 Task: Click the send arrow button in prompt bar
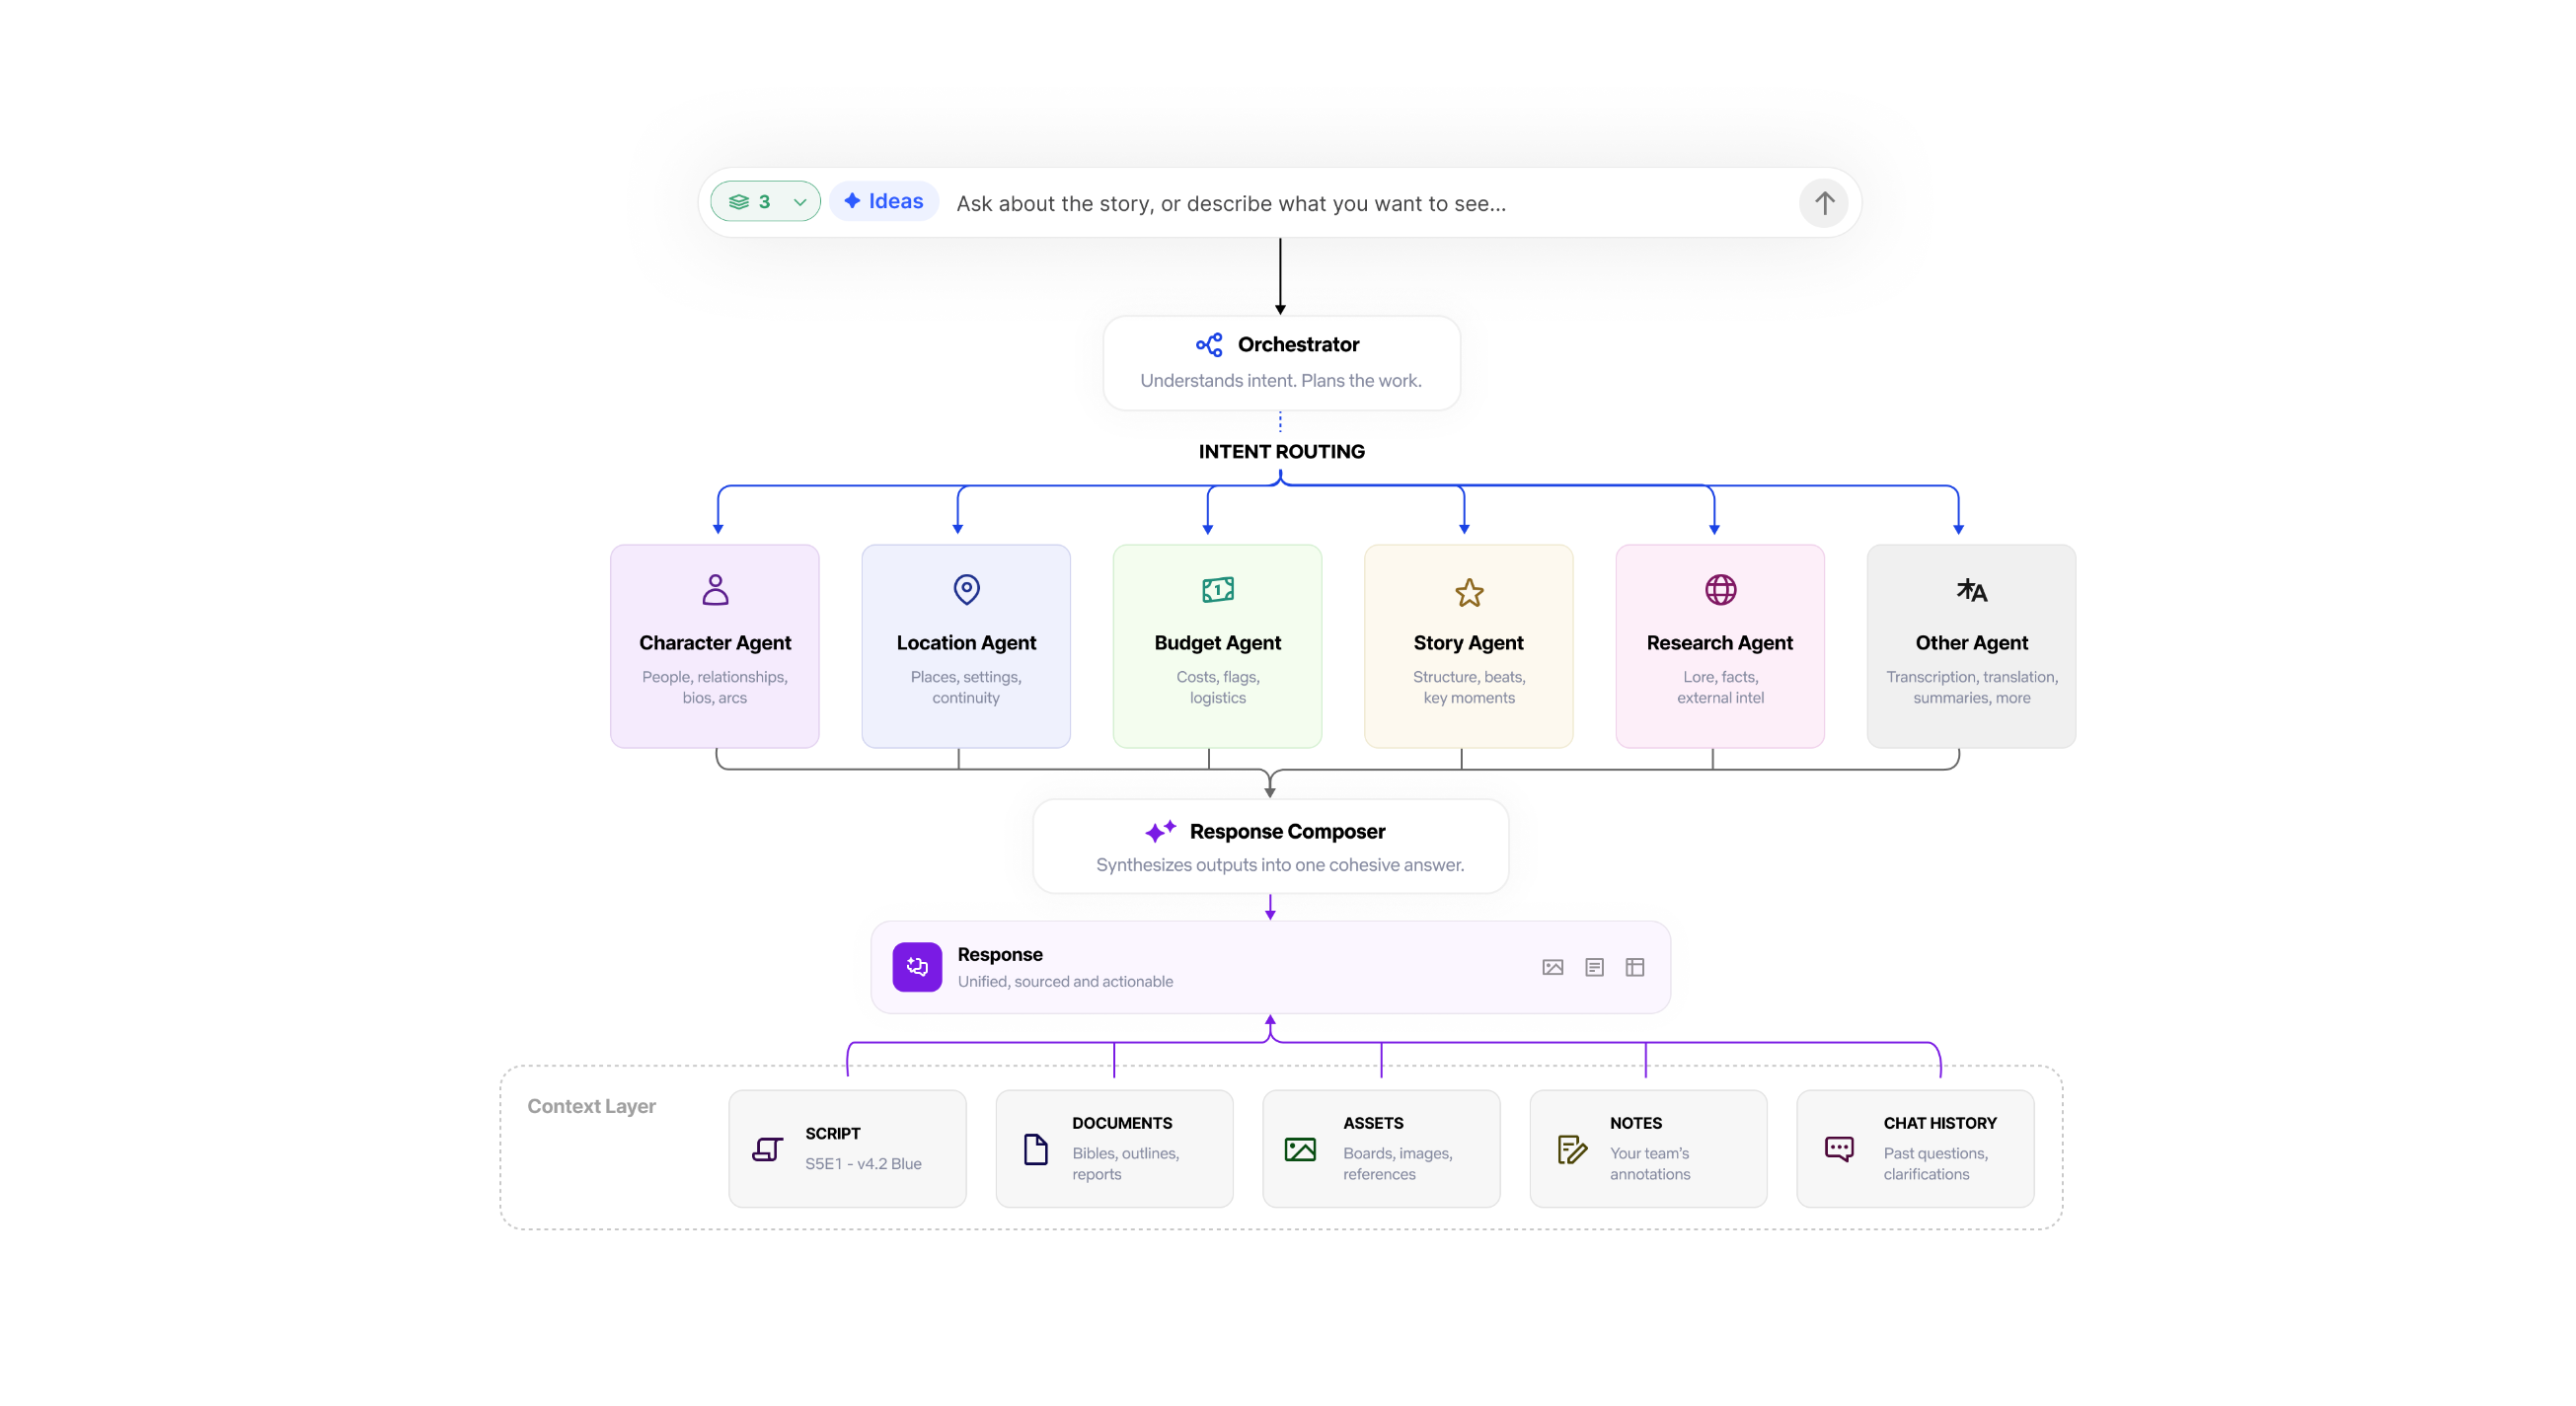pos(1824,203)
